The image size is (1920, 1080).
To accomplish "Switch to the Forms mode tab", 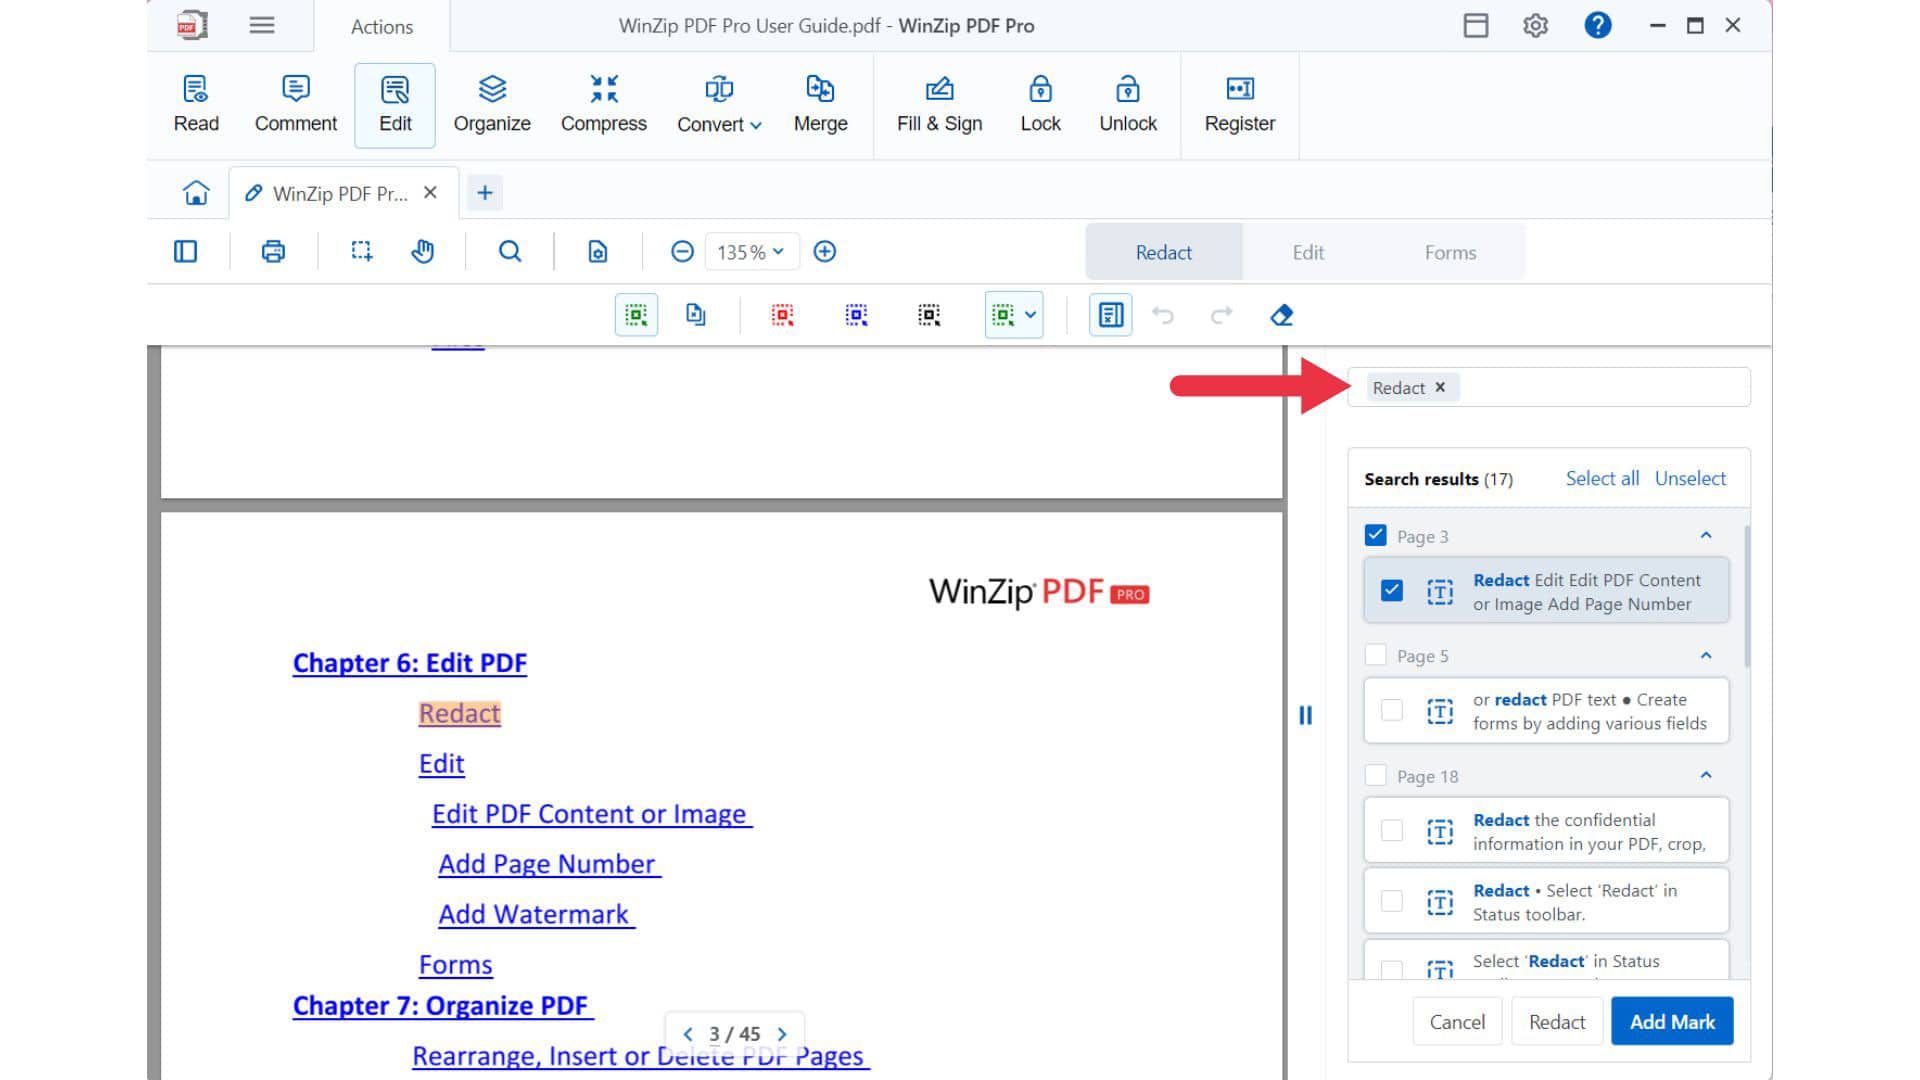I will pyautogui.click(x=1450, y=252).
